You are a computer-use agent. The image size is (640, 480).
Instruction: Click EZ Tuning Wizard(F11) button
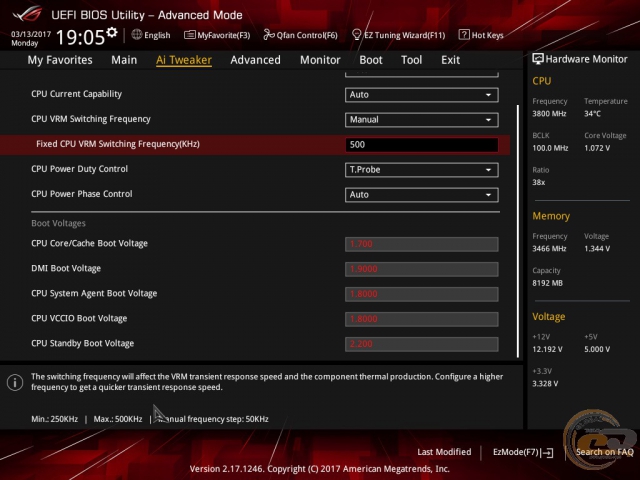[398, 35]
